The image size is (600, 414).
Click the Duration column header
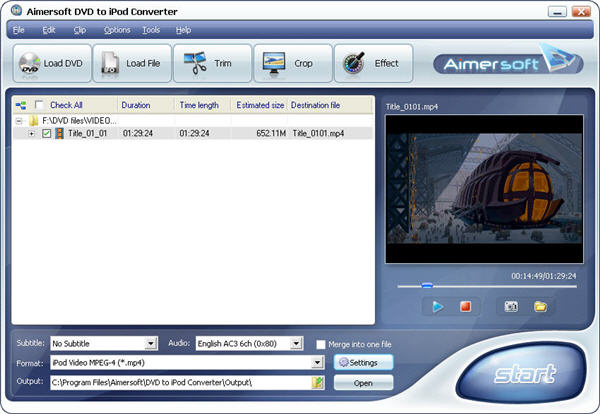click(146, 105)
